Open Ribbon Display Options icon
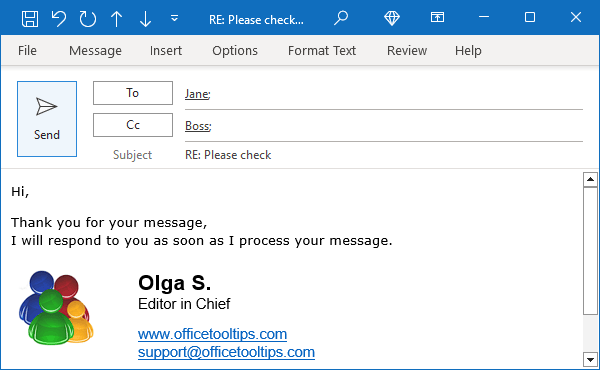The height and width of the screenshot is (370, 600). coord(437,17)
